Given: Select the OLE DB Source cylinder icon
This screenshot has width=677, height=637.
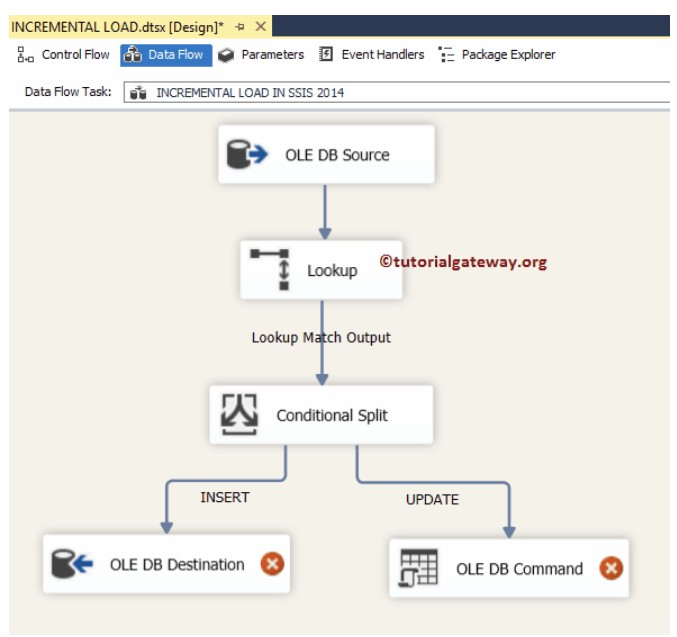Looking at the screenshot, I should [x=247, y=154].
